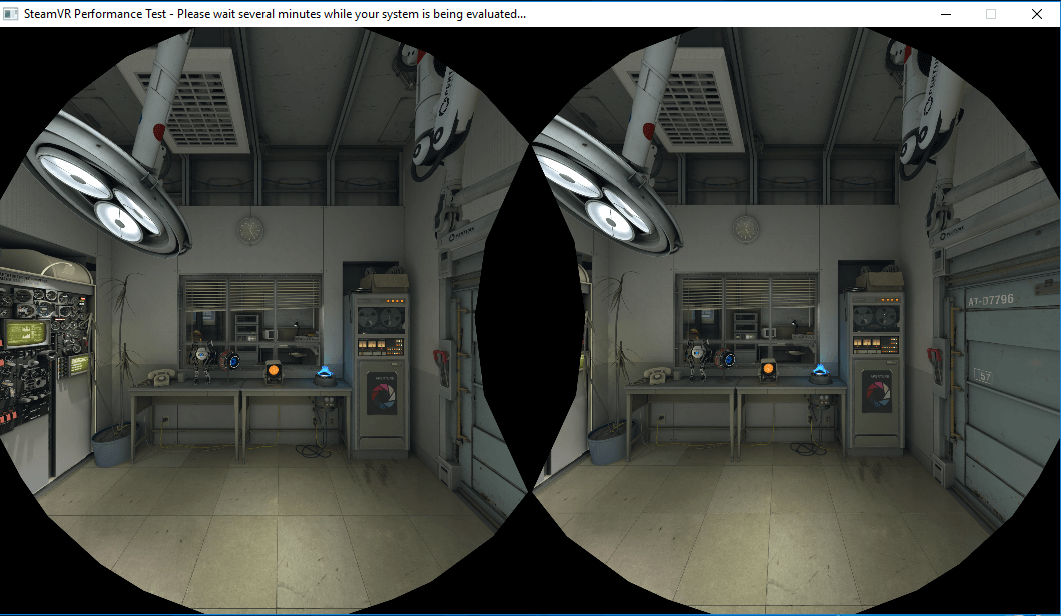Click the potted plant in left eye view
Viewport: 1061px width, 616px height.
tap(115, 370)
